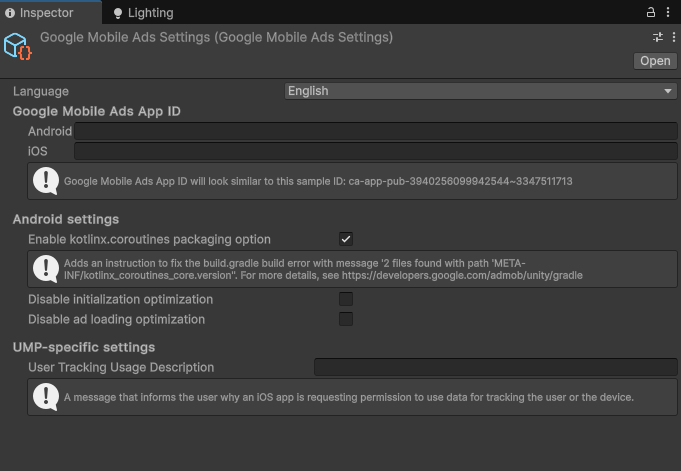
Task: Select the Inspector tab
Action: 40,13
